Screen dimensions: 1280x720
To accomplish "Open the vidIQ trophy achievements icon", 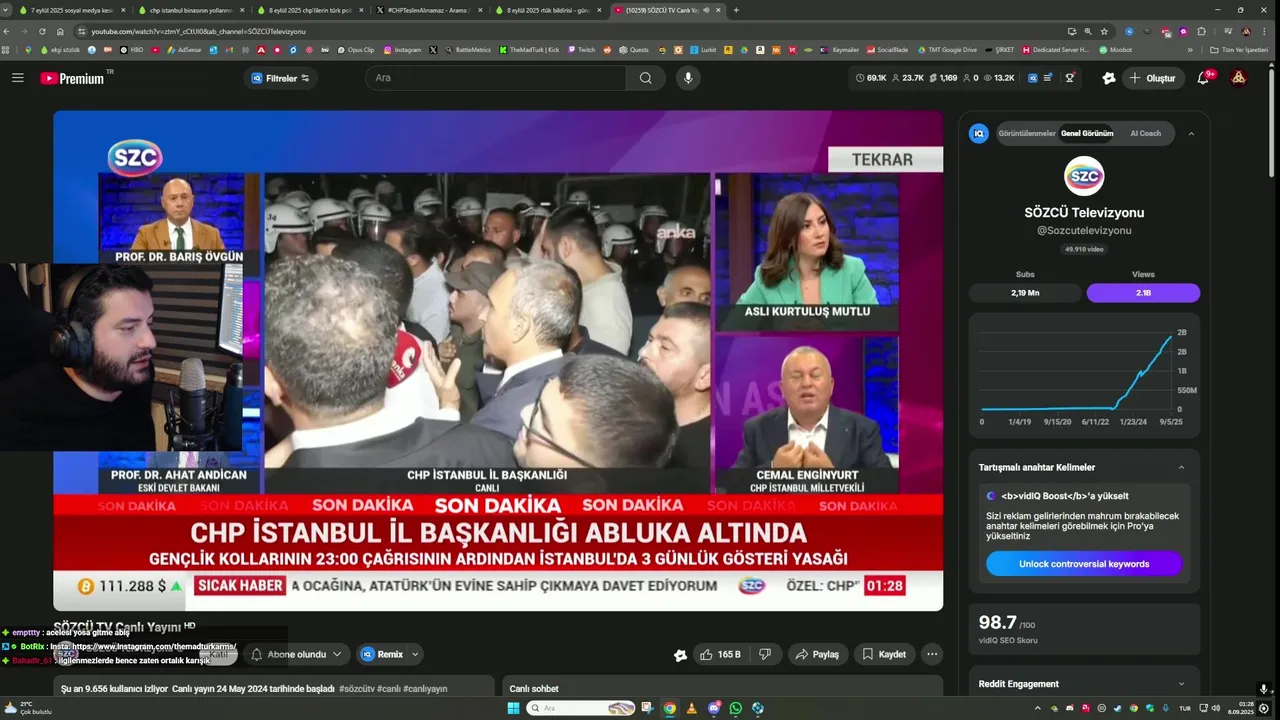I will [1070, 78].
